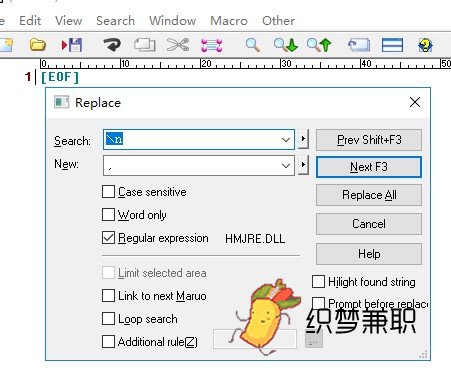Click the [EOF] marker in editor
Screen dimensions: 451x372
point(60,77)
